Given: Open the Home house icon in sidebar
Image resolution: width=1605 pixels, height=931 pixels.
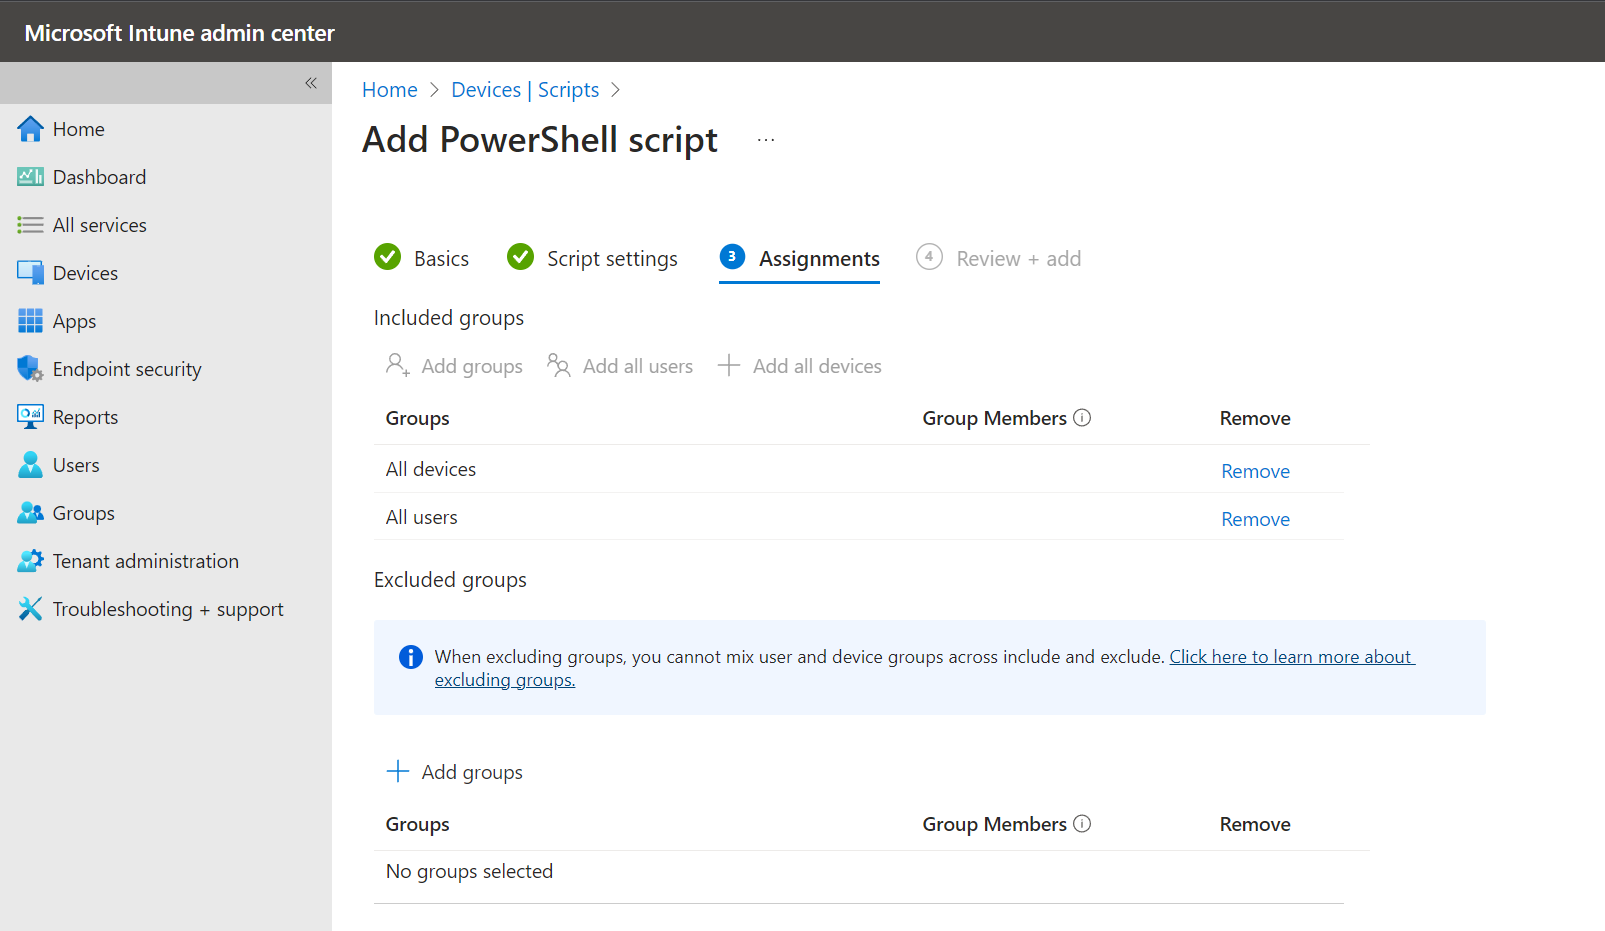Looking at the screenshot, I should 31,129.
